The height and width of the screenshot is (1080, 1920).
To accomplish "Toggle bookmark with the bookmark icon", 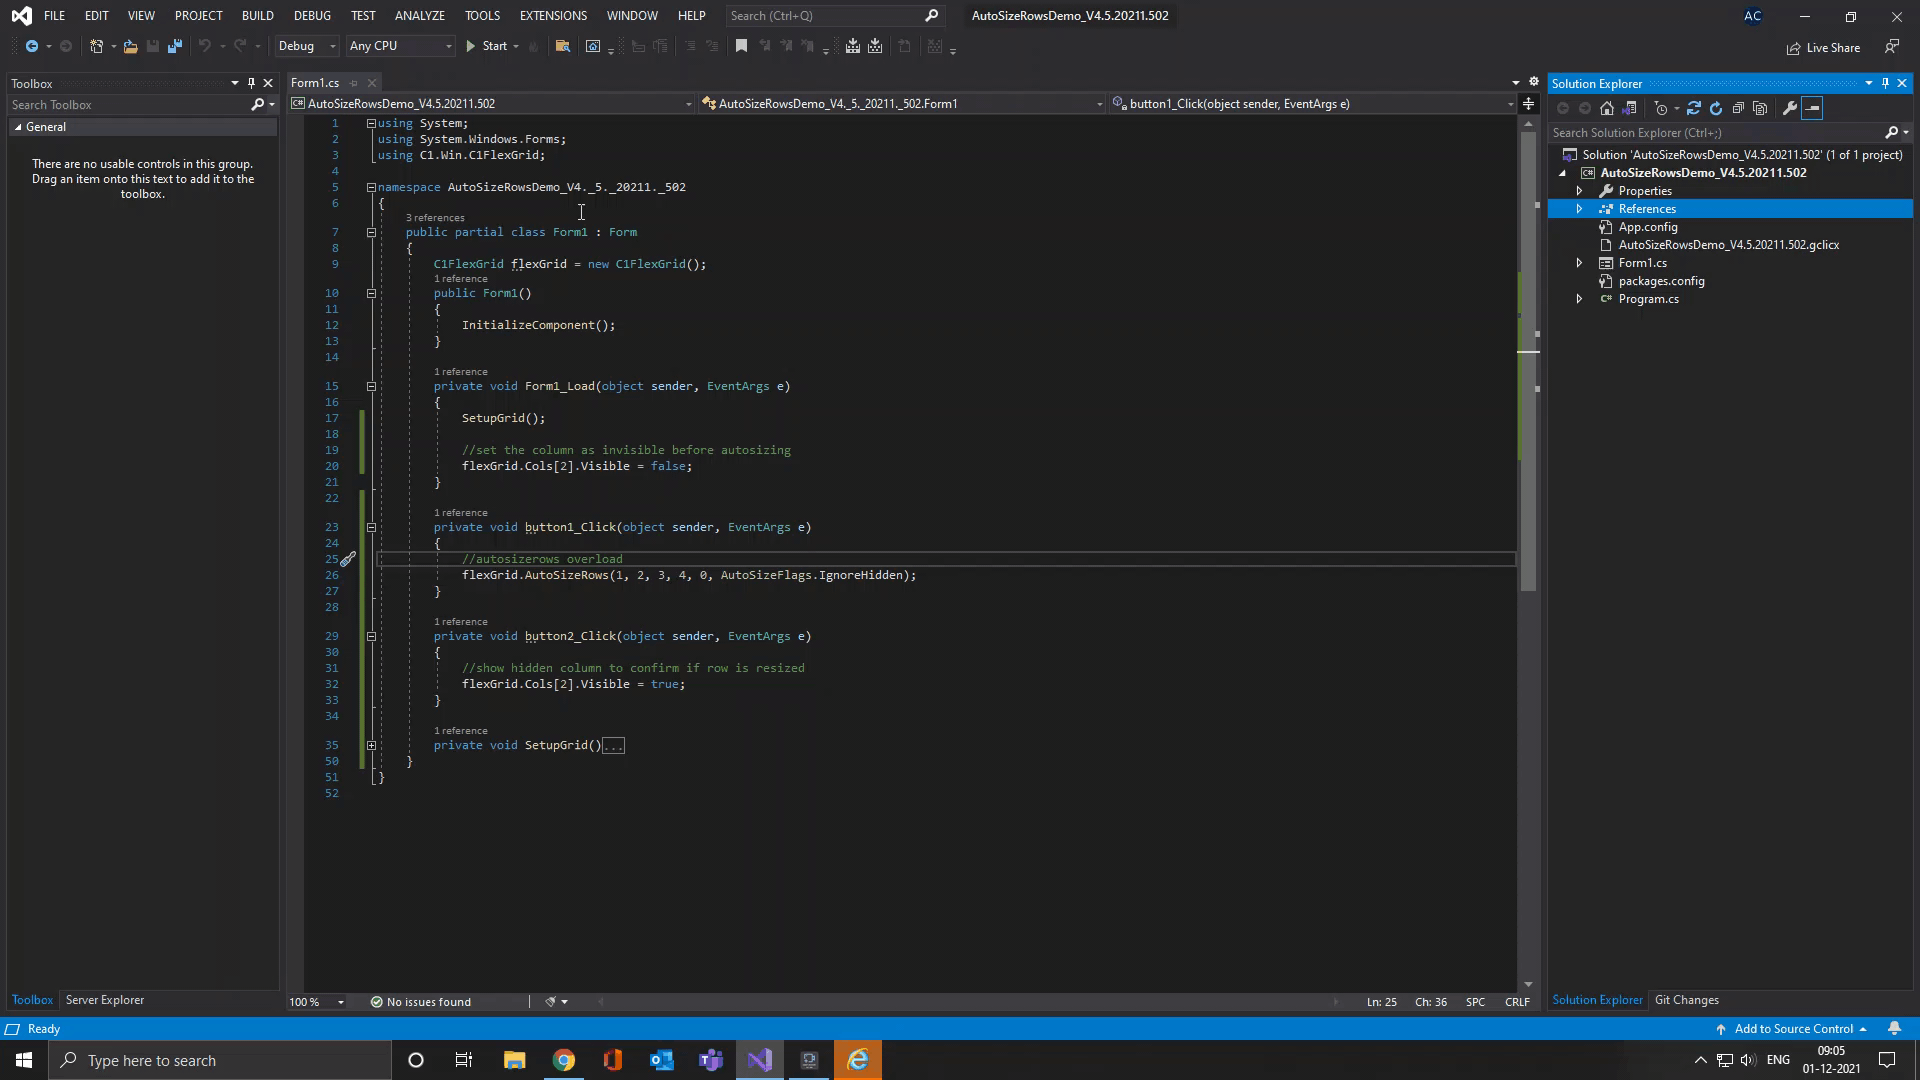I will [x=741, y=46].
